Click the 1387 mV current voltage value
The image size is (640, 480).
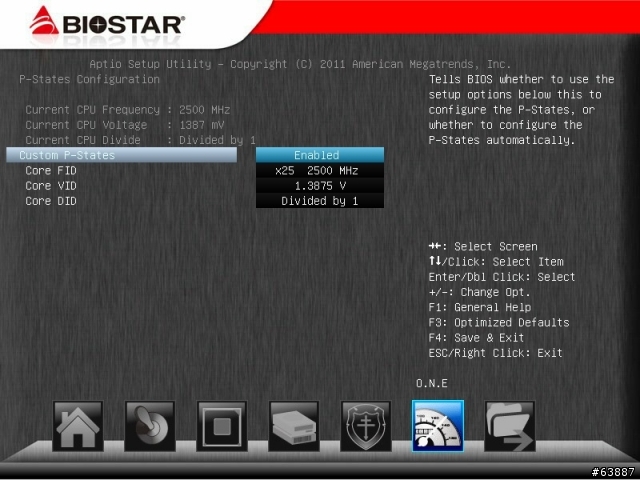pos(202,125)
